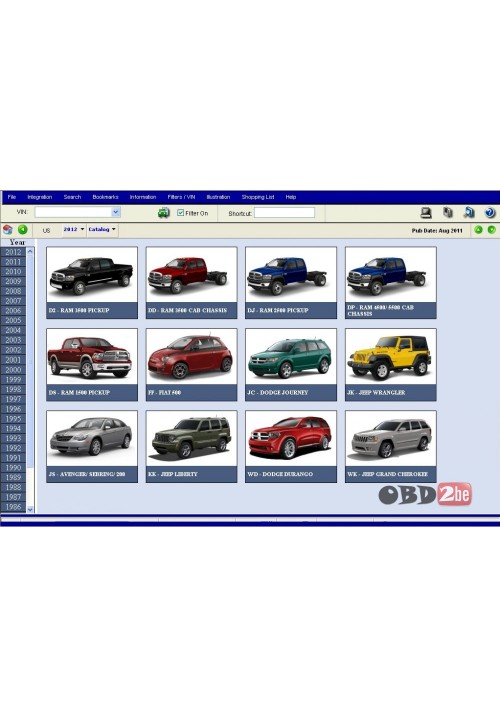Select the WK - JEEP GRAND CHEROKEE thumbnail
Image resolution: width=500 pixels, height=717 pixels.
[391, 446]
